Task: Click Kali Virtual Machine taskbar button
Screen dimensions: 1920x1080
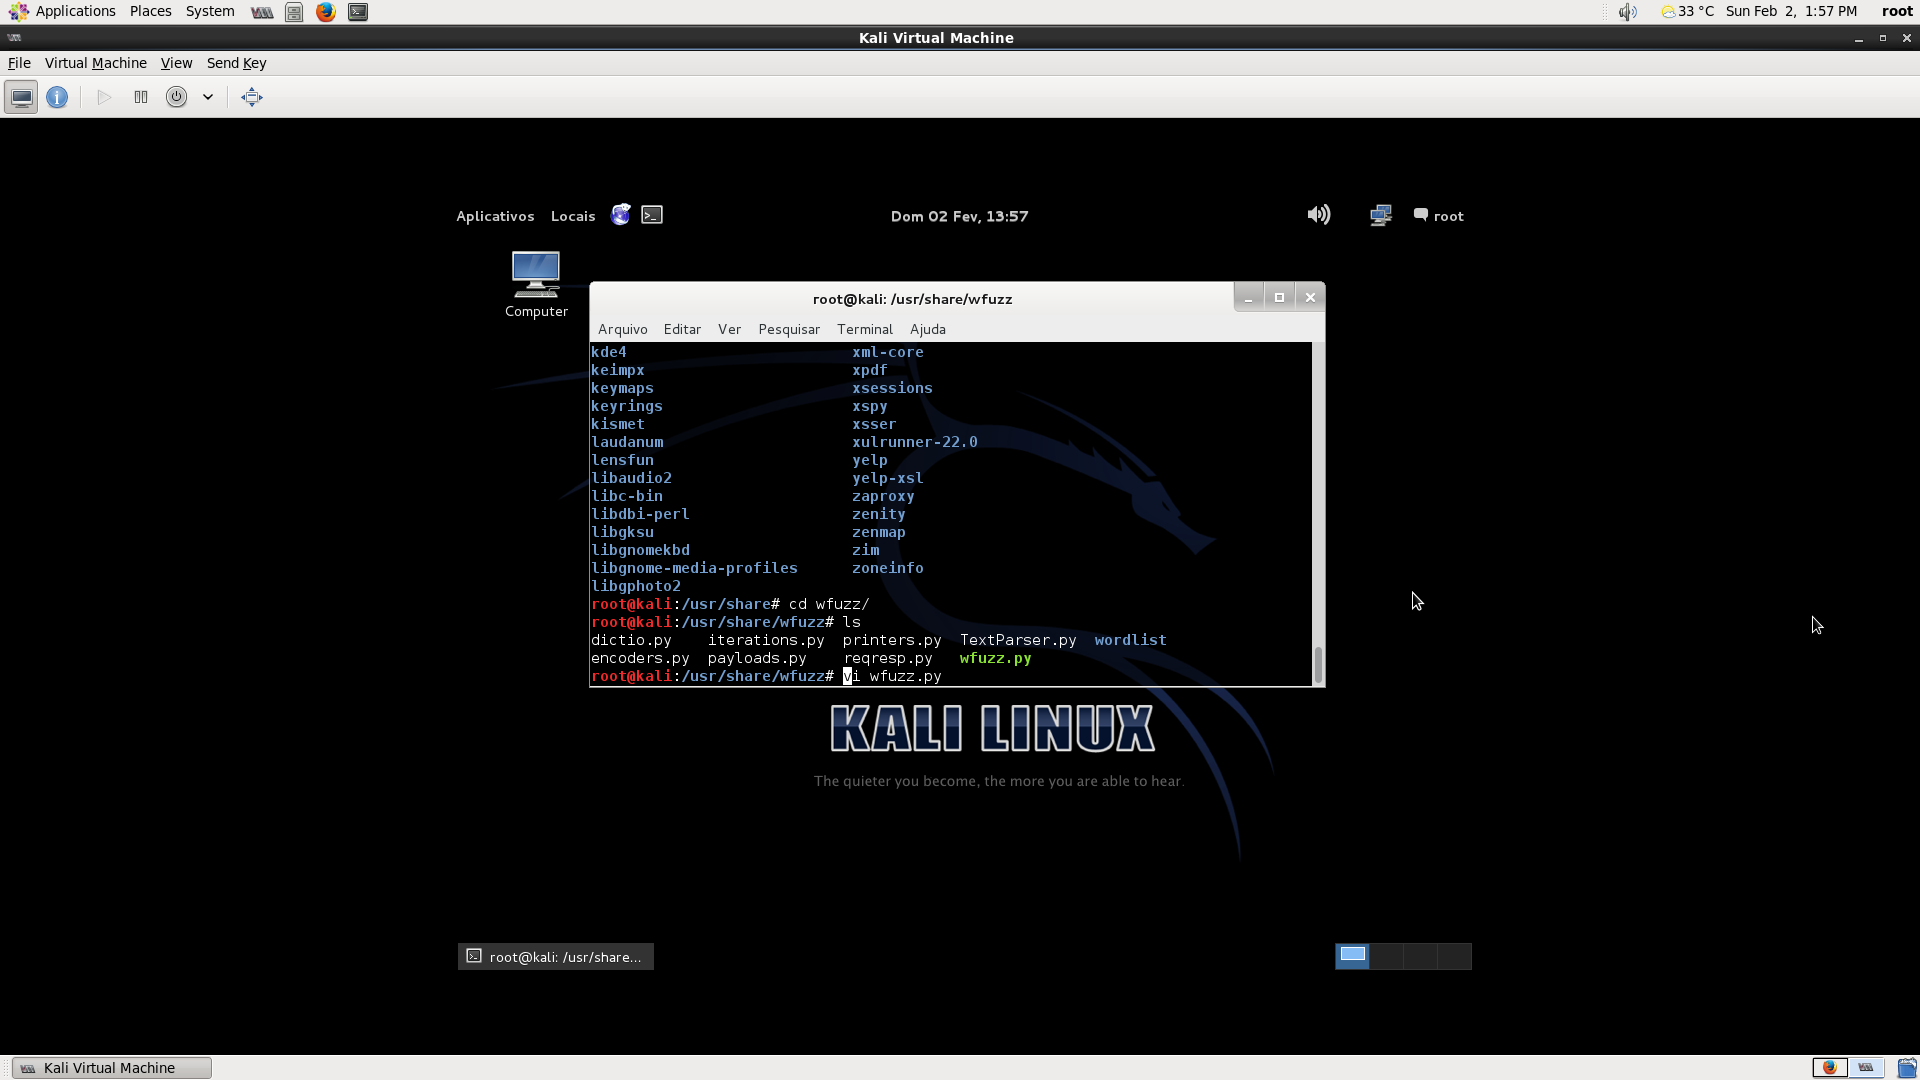Action: click(112, 1068)
